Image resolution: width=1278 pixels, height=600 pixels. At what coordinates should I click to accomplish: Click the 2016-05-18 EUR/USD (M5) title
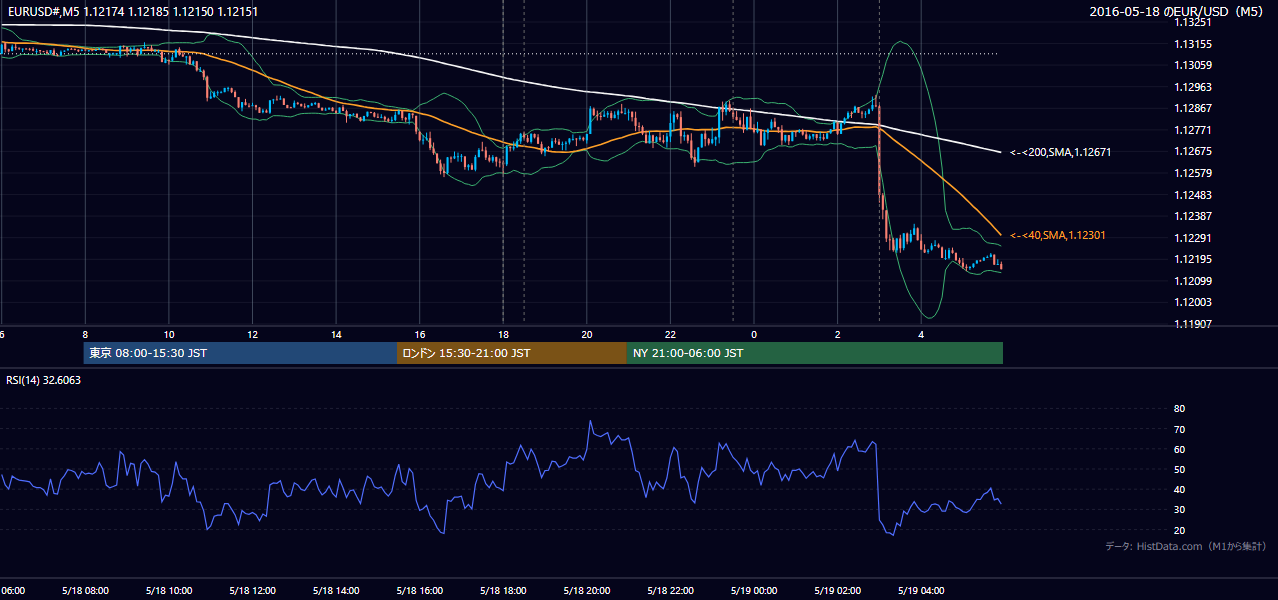click(x=1177, y=11)
